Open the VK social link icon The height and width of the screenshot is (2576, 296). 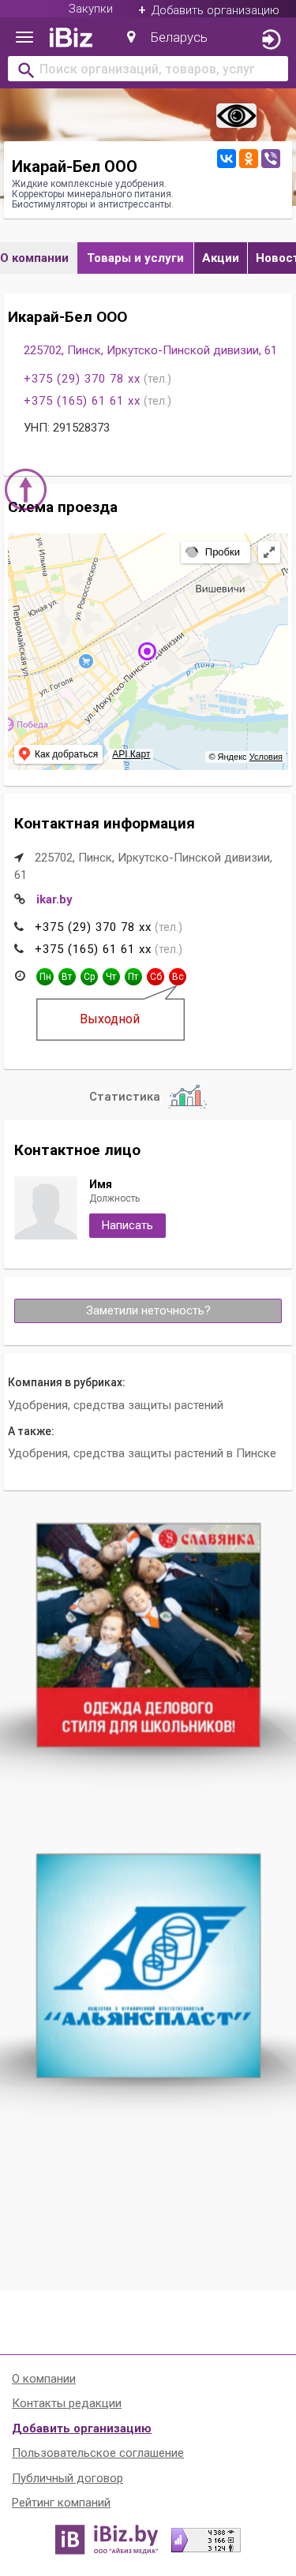[x=226, y=158]
